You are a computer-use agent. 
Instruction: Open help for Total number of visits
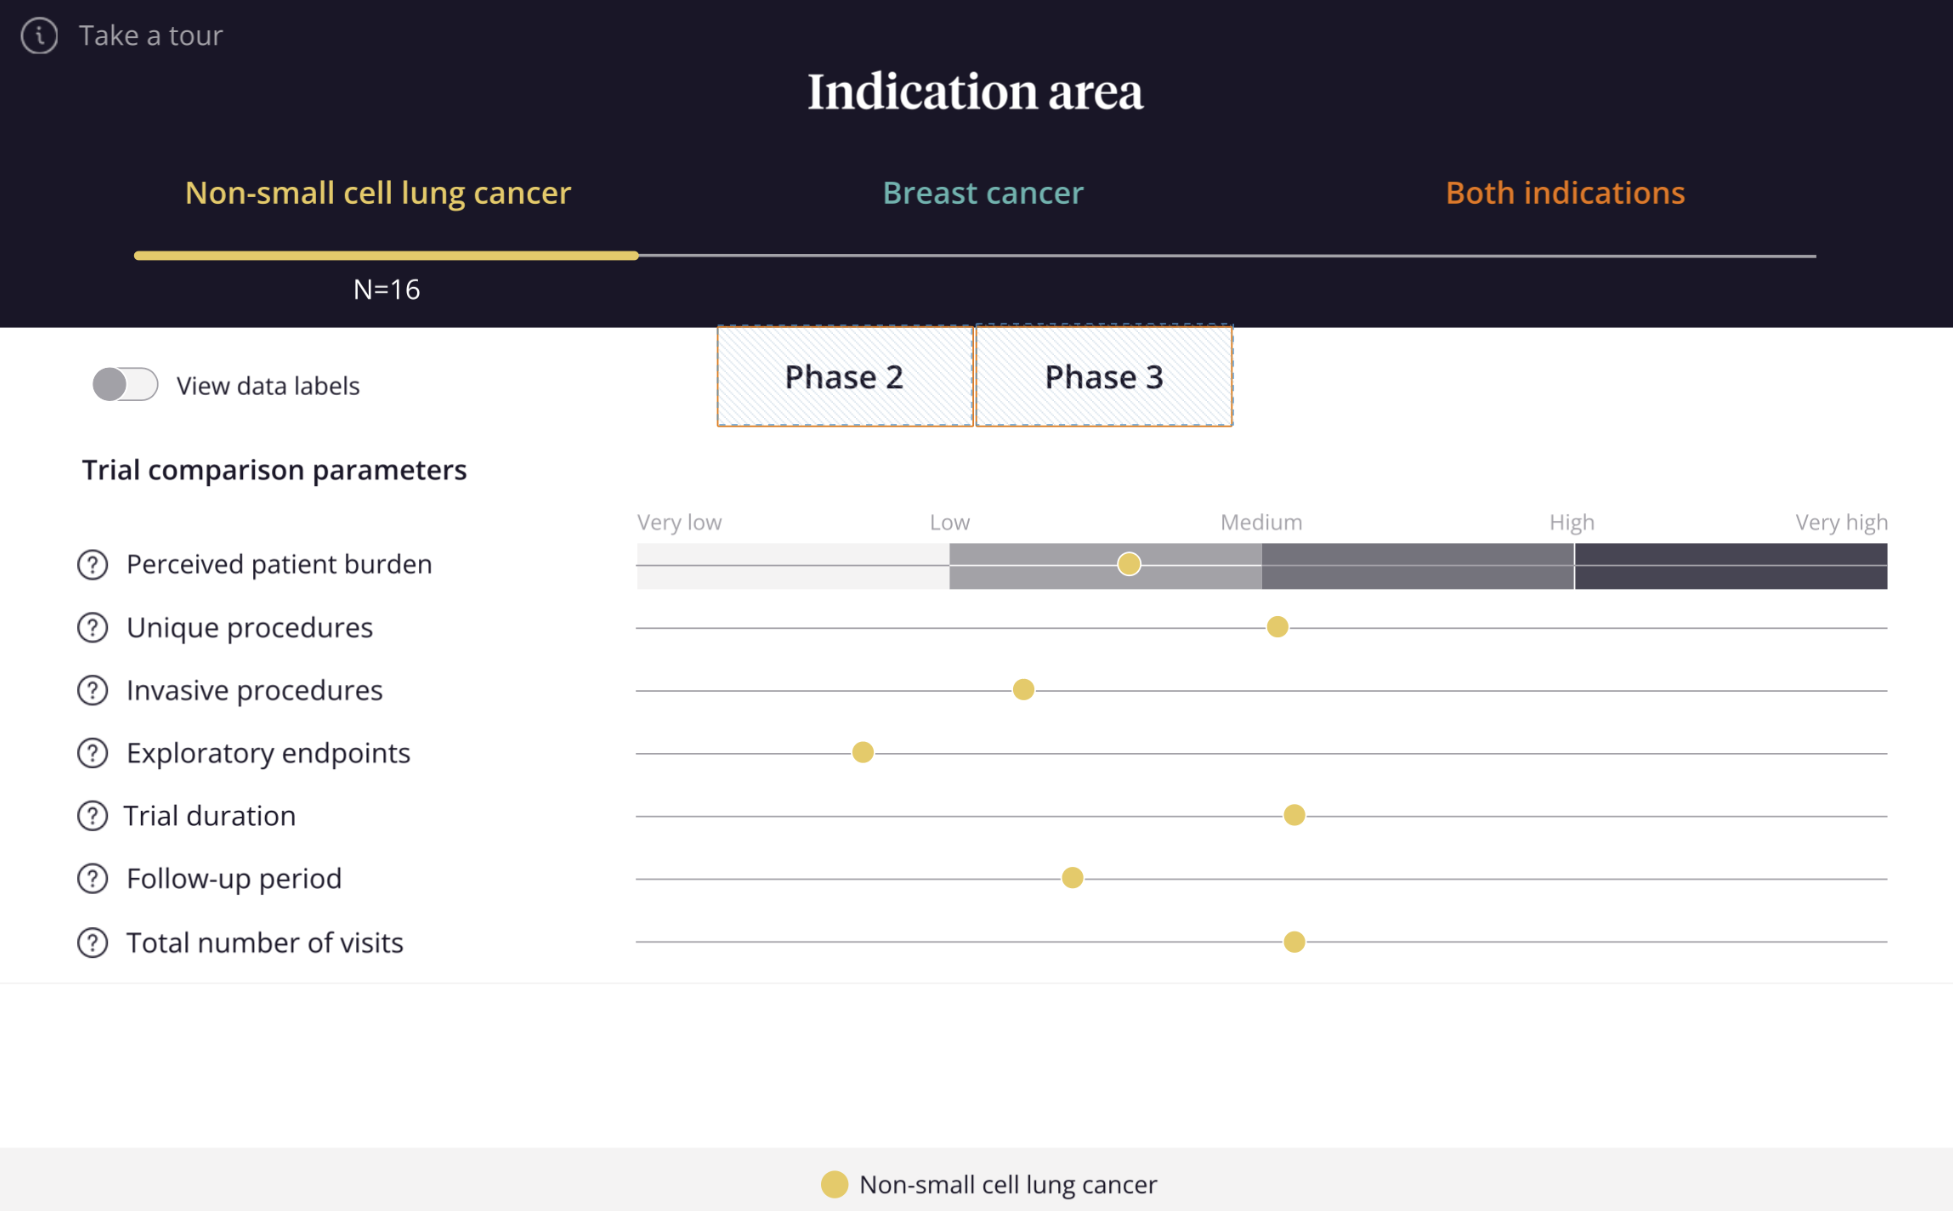coord(92,943)
